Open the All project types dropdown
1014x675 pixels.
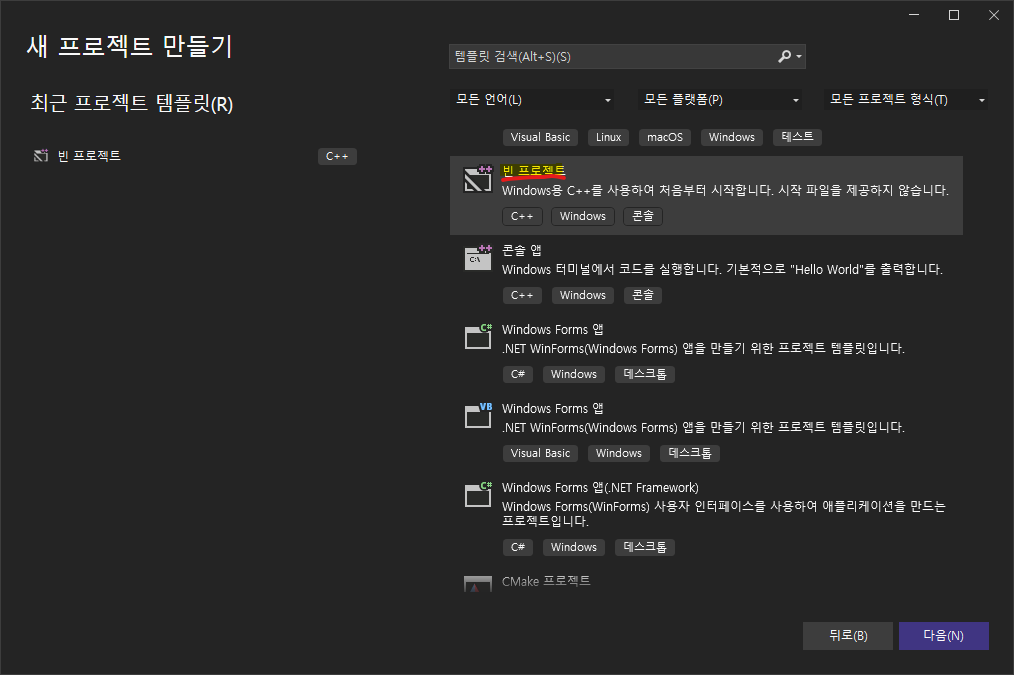(906, 100)
